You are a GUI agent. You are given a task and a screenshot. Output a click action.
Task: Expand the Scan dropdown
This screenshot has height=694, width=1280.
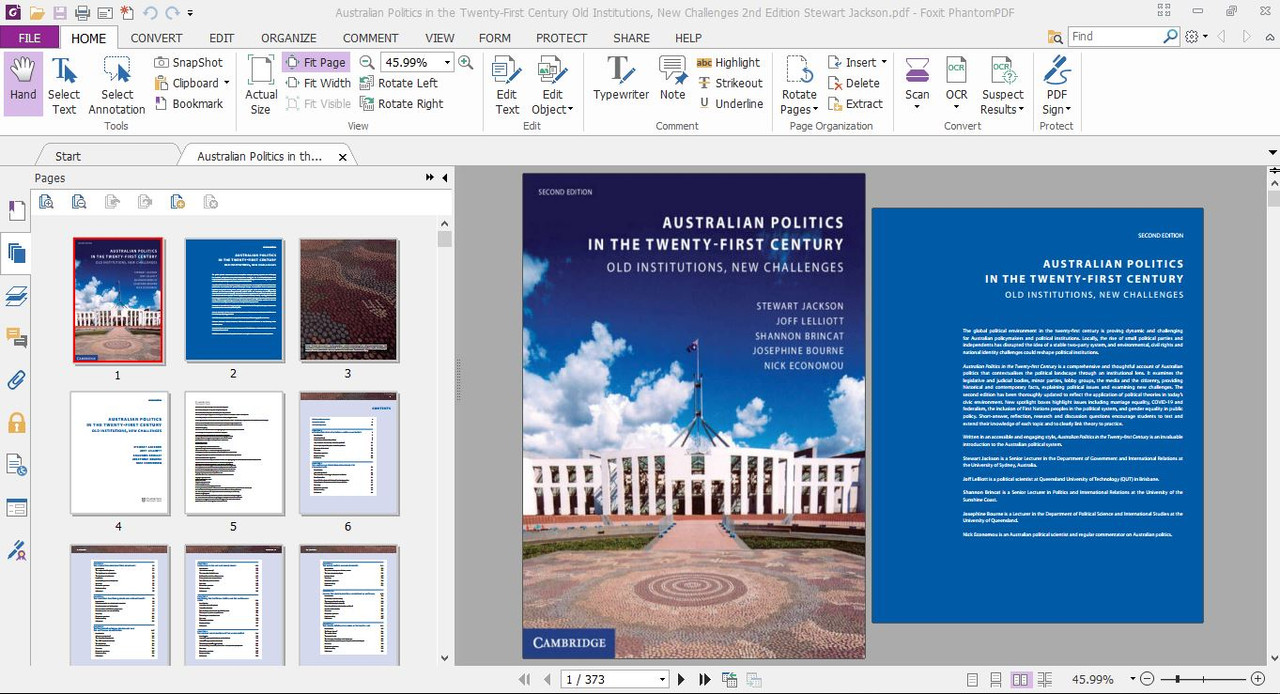coord(917,106)
